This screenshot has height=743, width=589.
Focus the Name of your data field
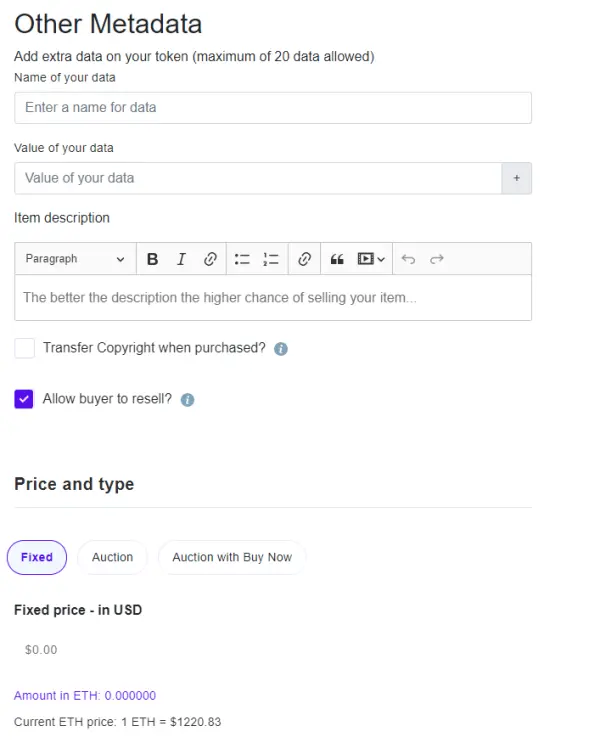273,108
